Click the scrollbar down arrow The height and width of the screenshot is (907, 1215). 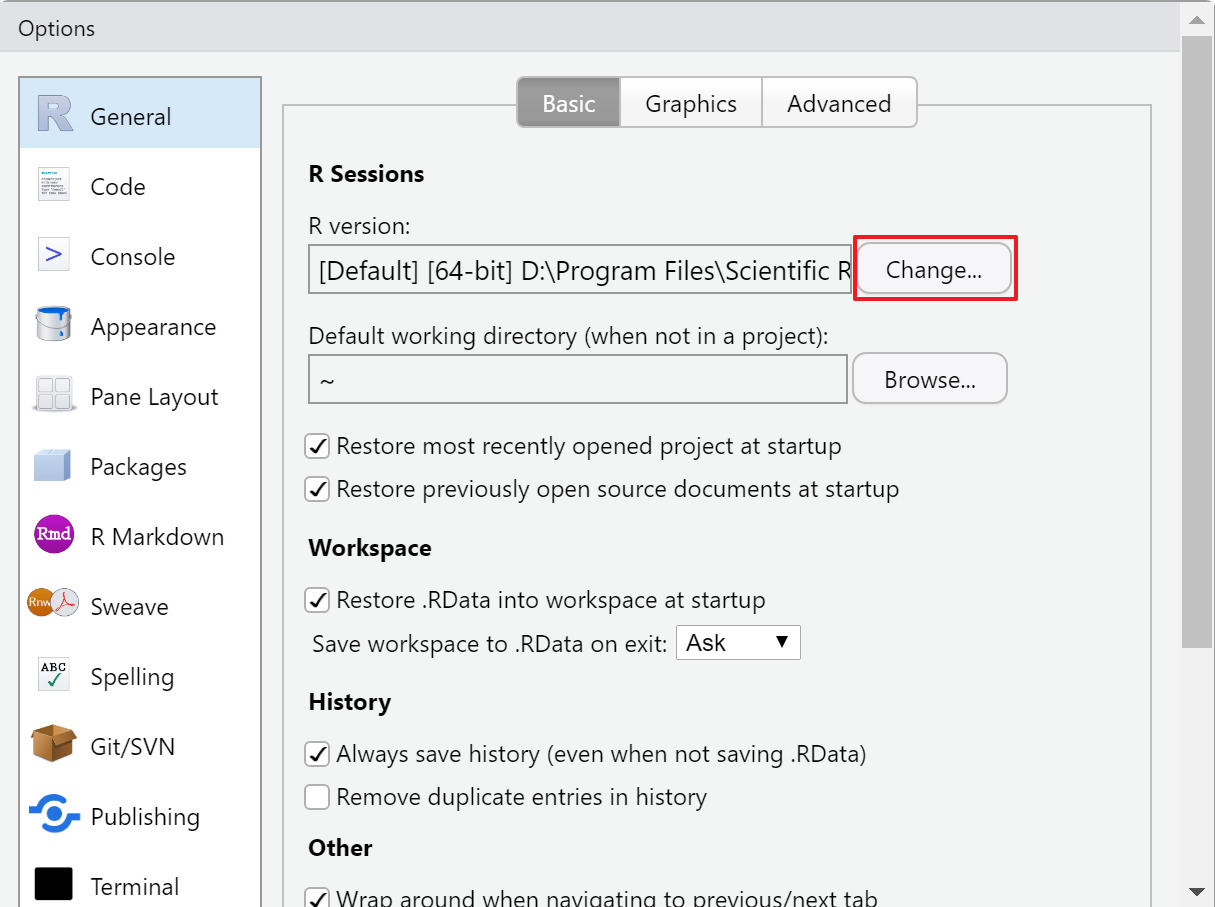[1196, 891]
